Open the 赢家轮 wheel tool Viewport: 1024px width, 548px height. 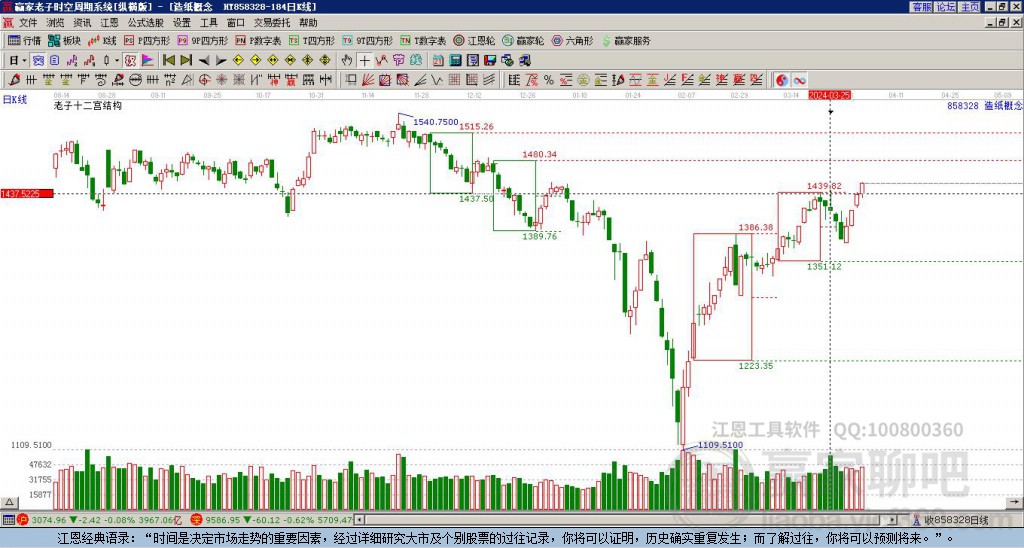pyautogui.click(x=523, y=40)
